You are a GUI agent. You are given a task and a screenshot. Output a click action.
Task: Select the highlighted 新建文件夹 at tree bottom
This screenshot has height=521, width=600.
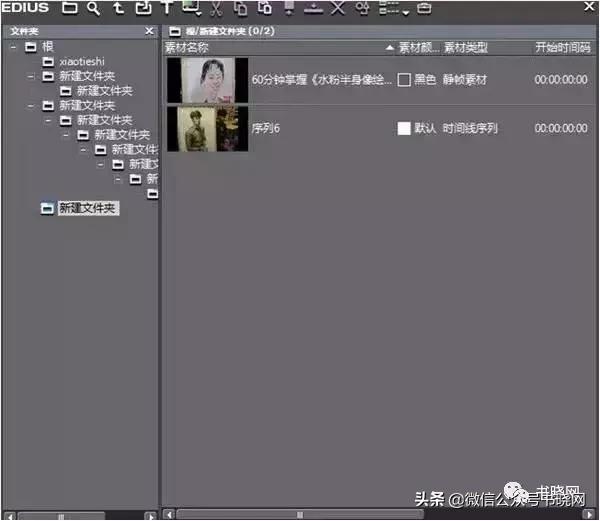pyautogui.click(x=87, y=208)
